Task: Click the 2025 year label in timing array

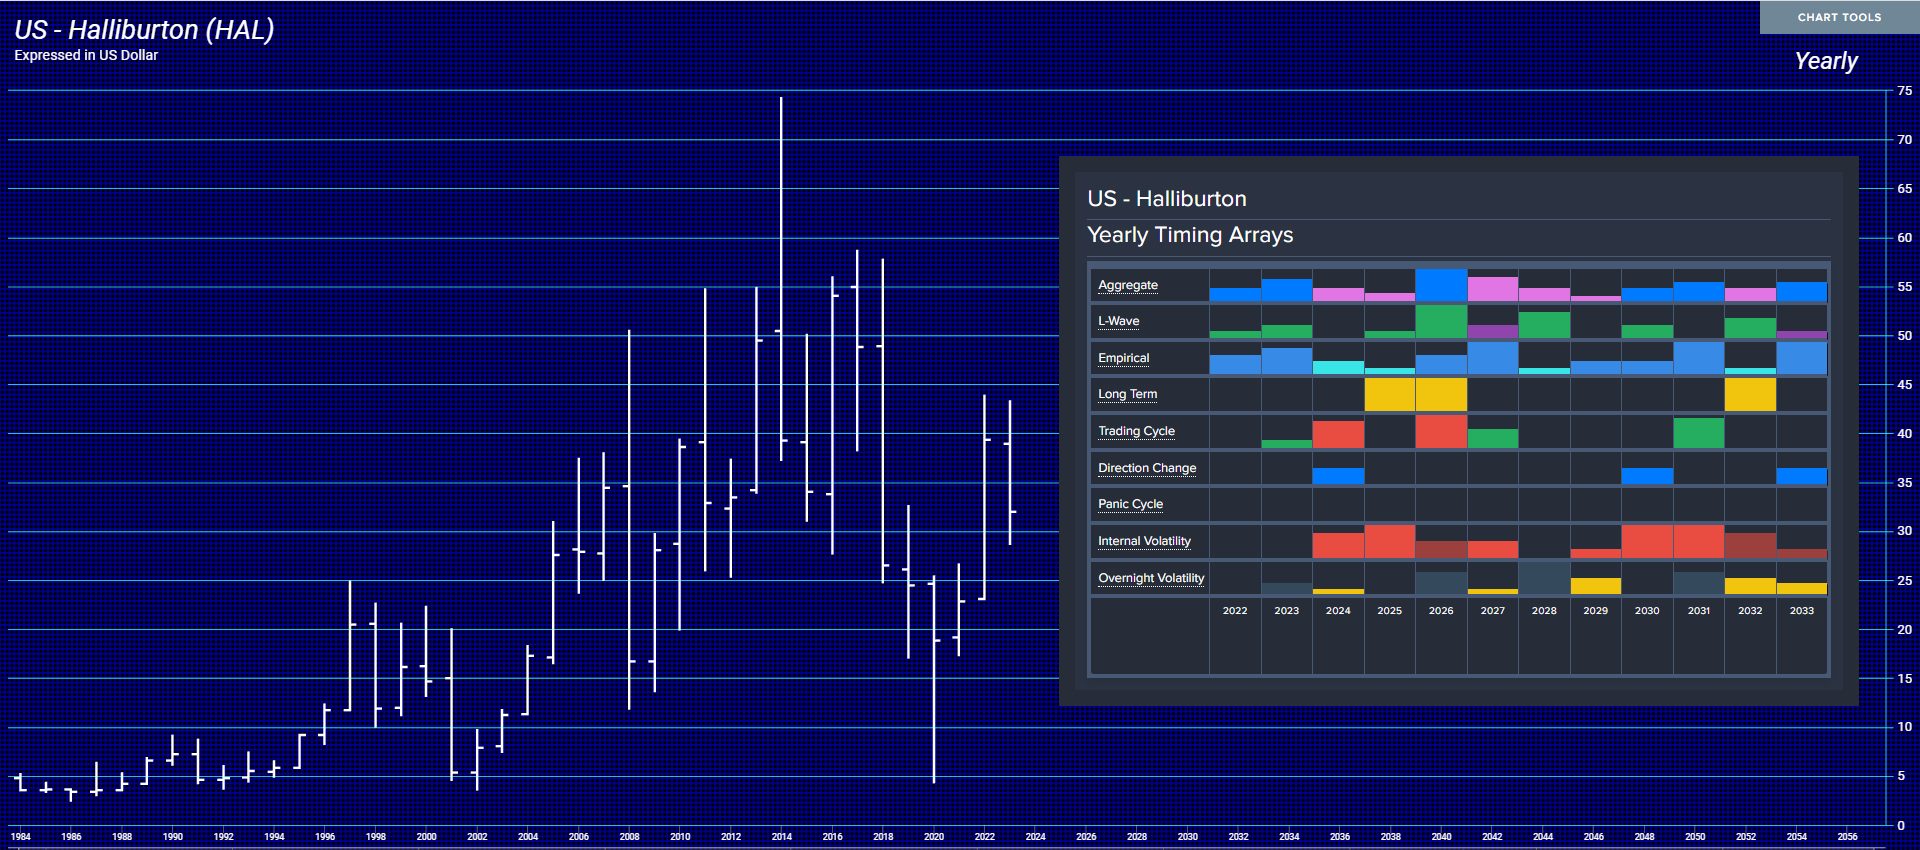Action: [1390, 610]
